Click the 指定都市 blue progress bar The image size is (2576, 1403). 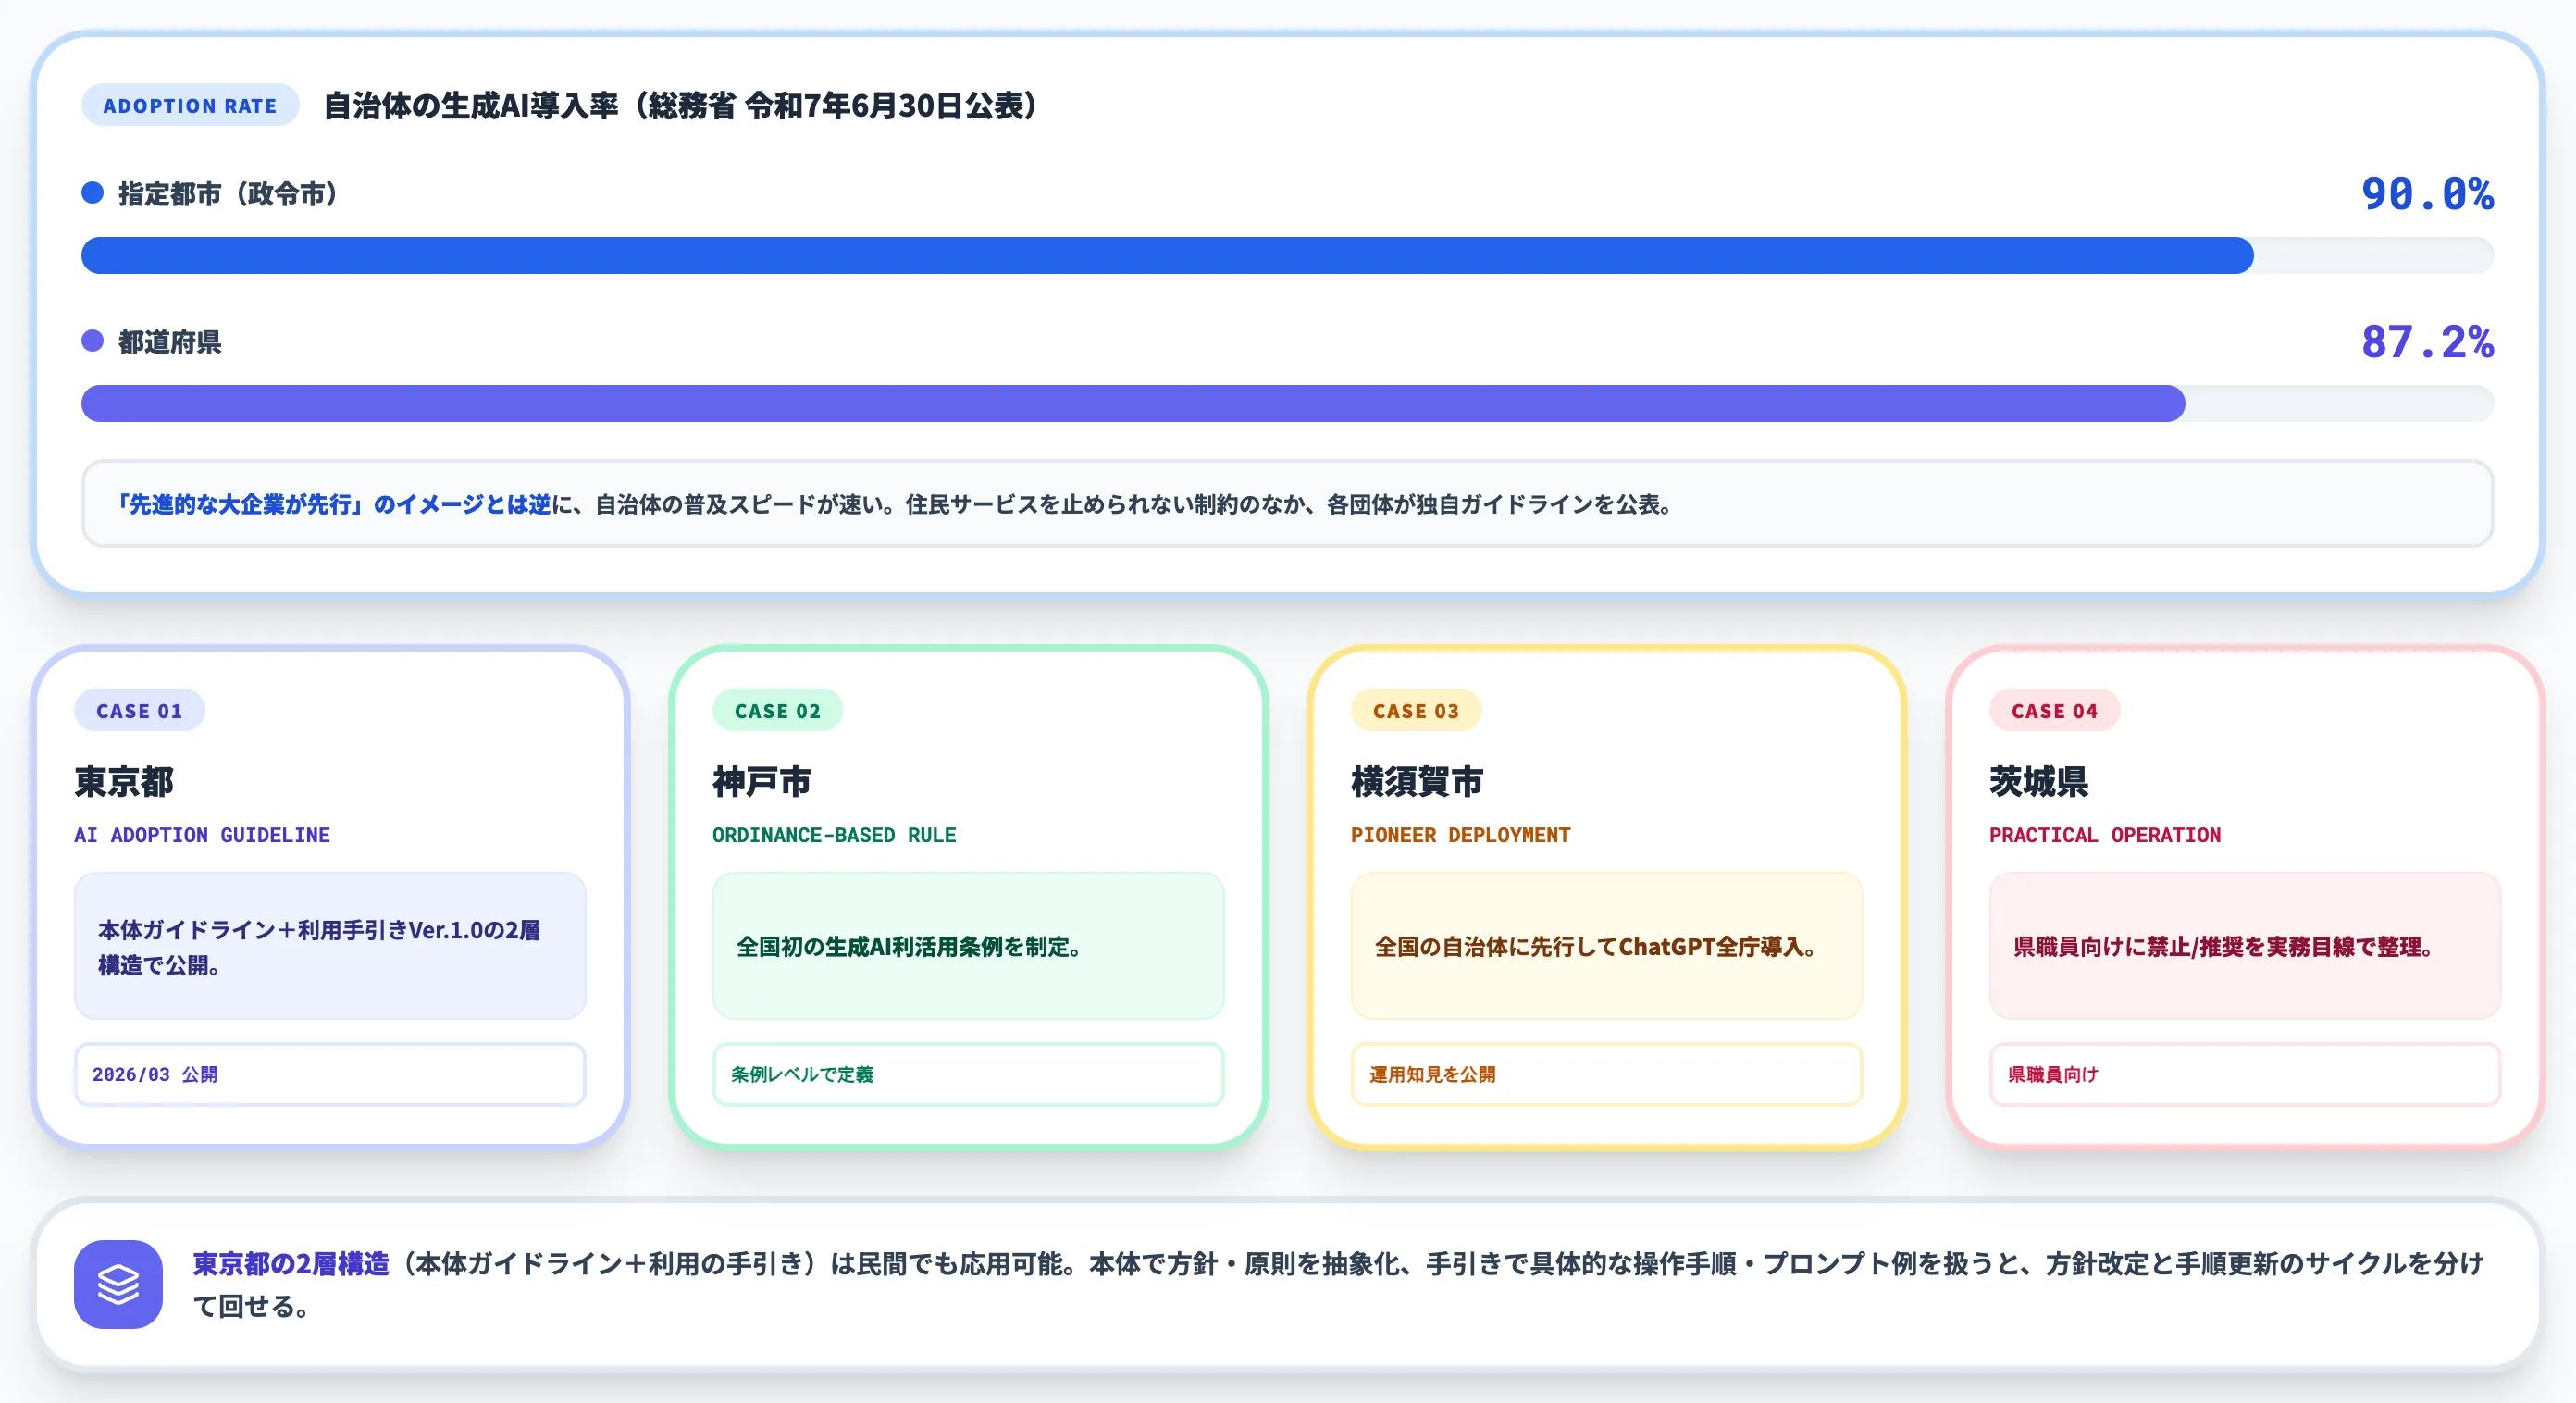click(1287, 255)
